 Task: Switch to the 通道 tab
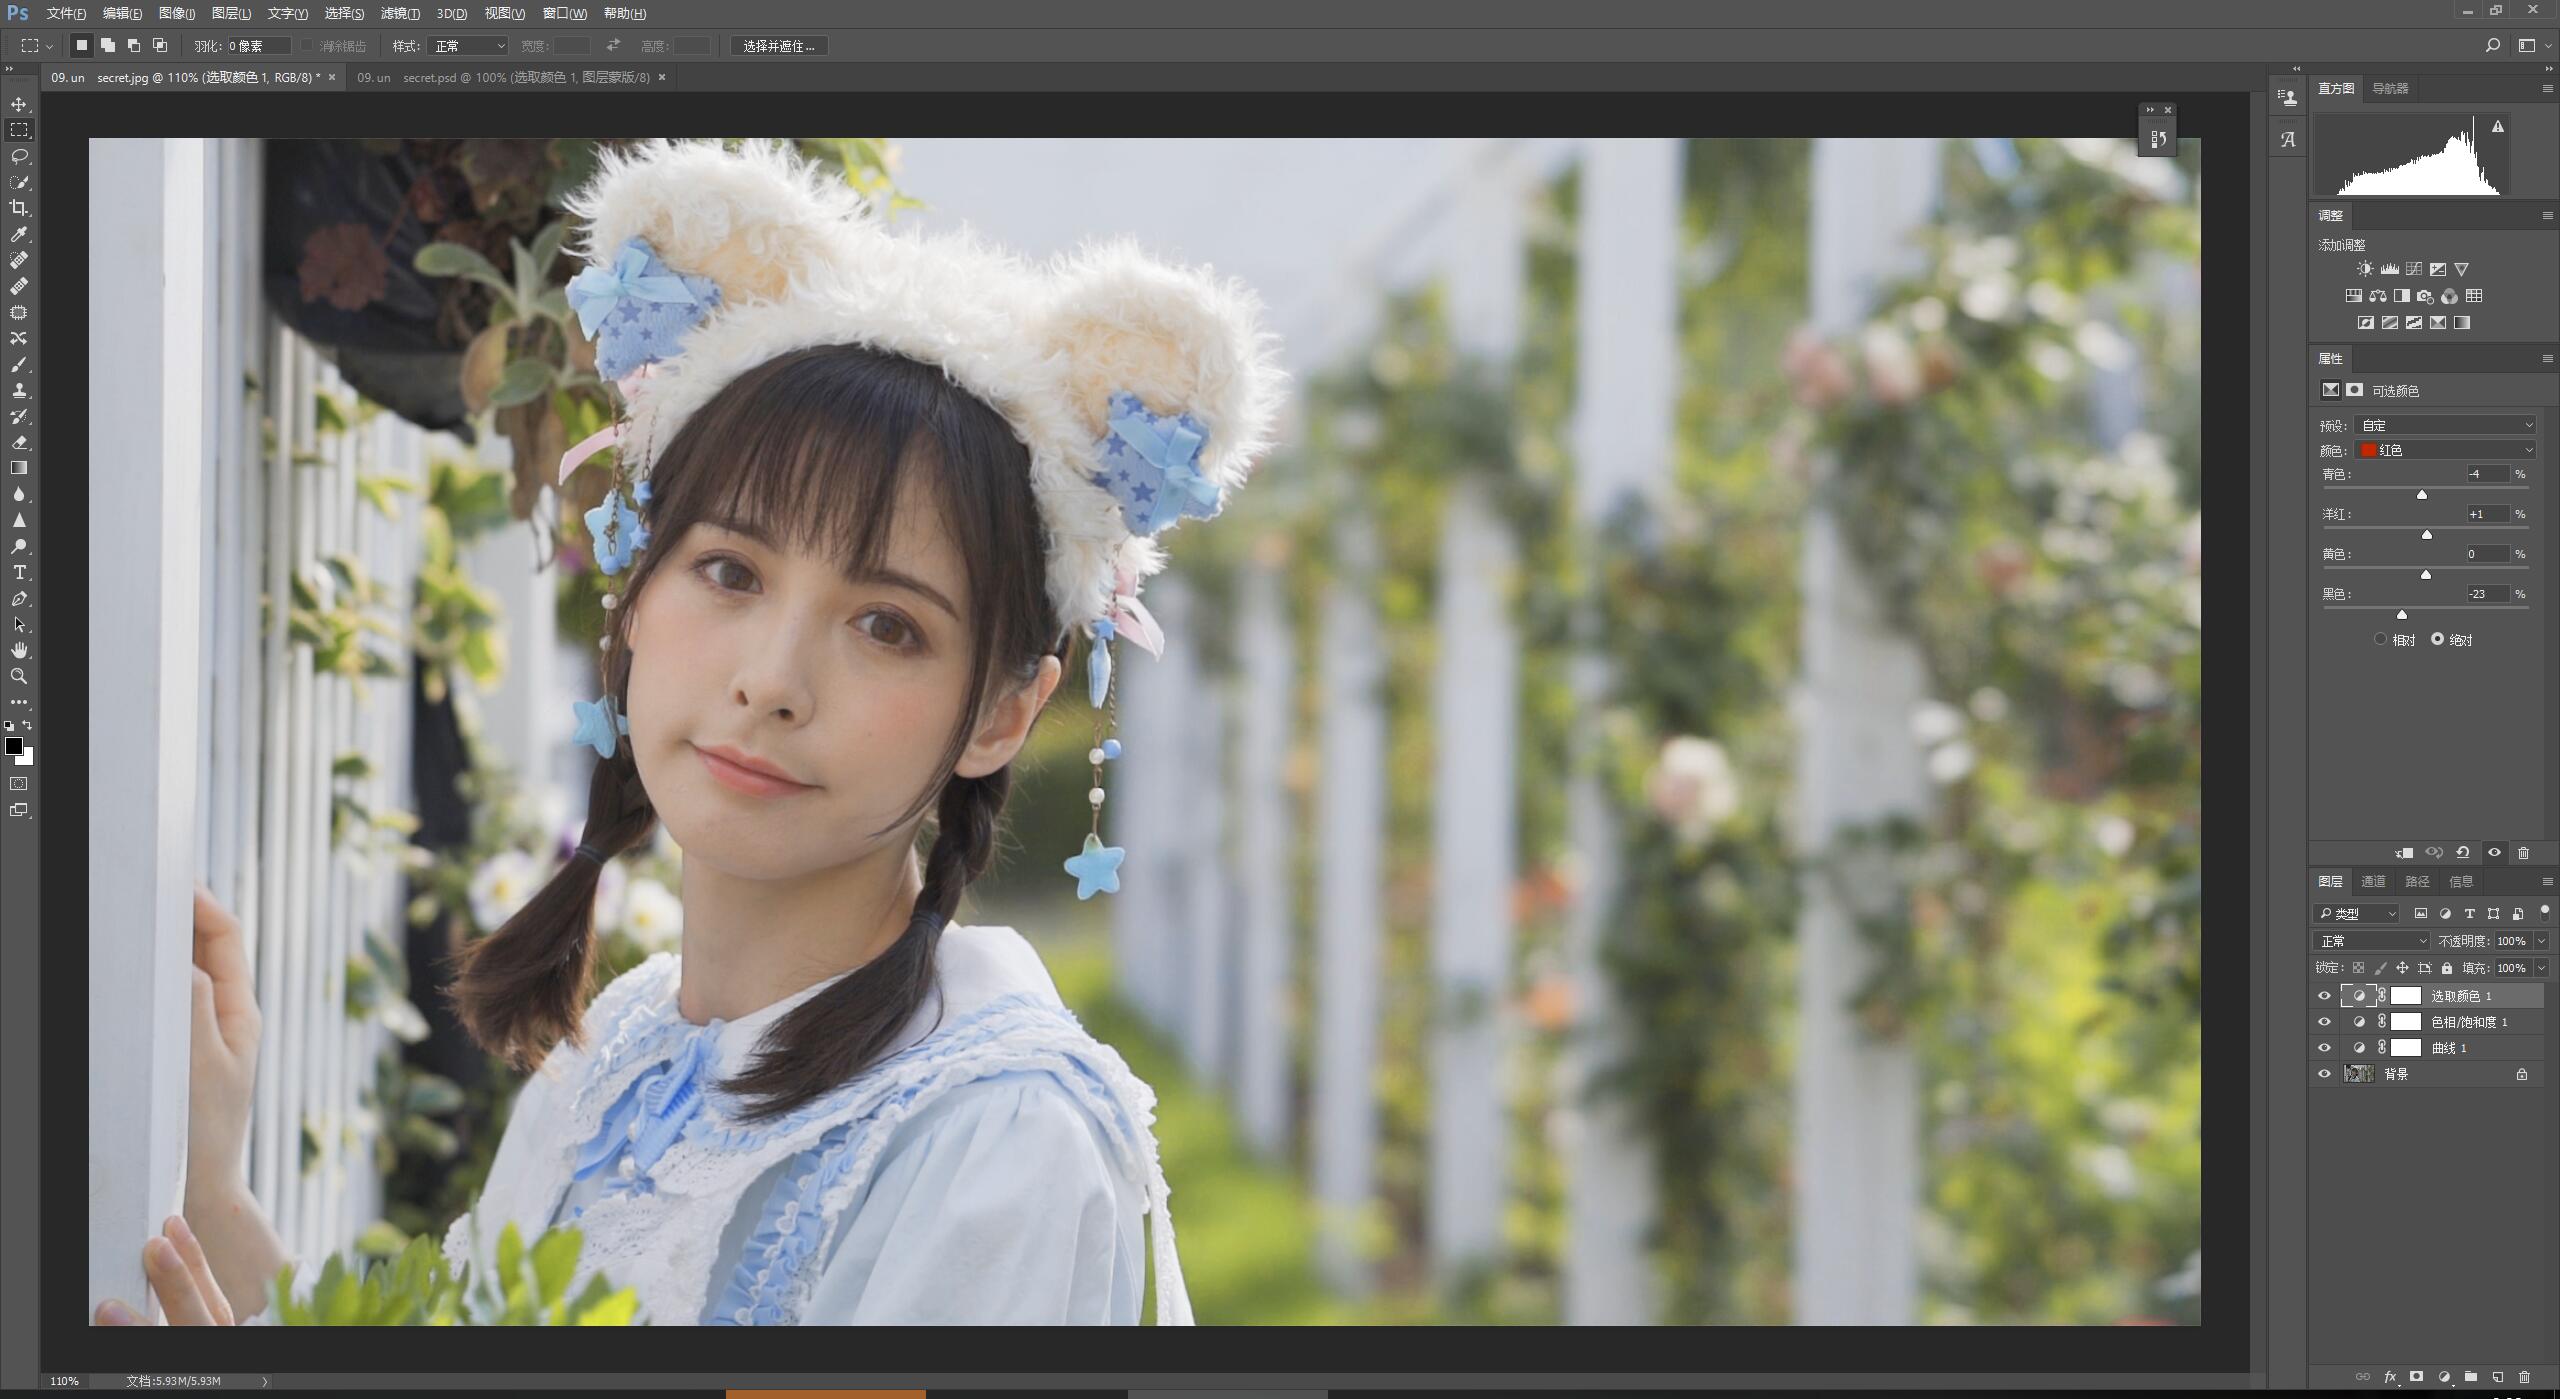click(x=2373, y=881)
